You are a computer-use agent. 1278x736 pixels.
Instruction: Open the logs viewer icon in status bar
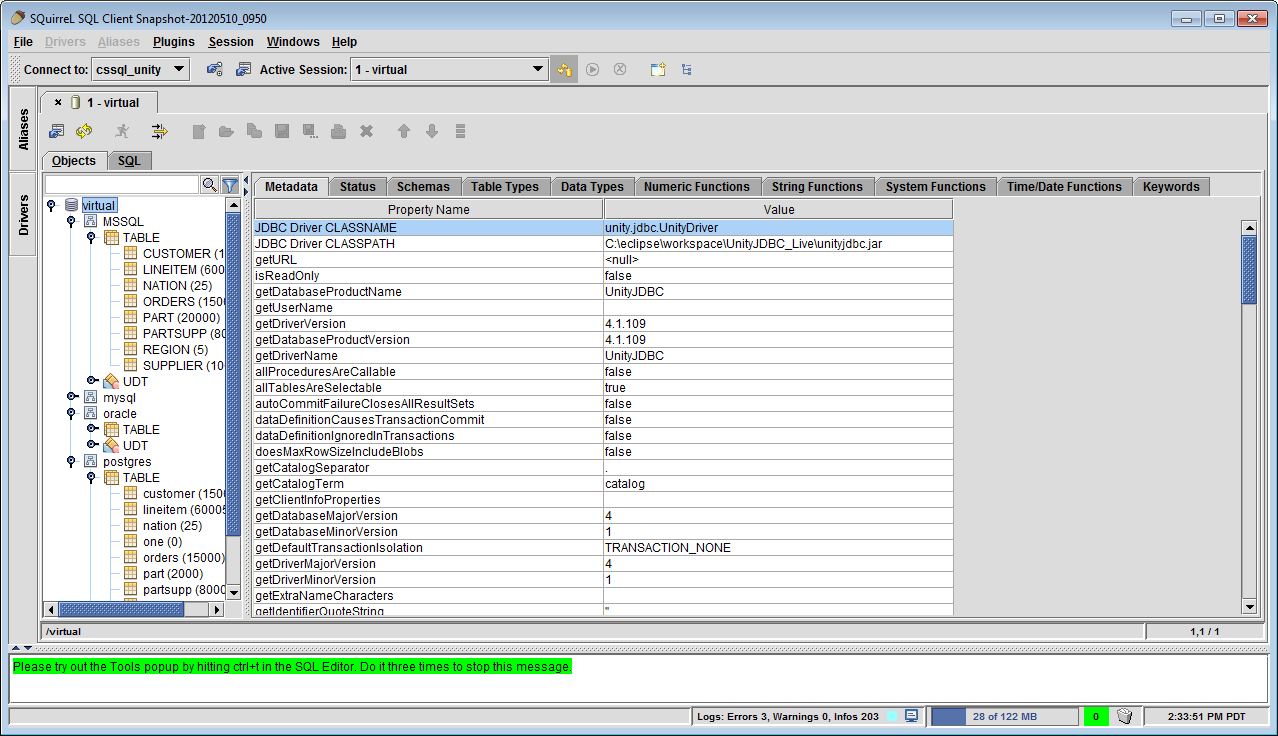click(x=911, y=716)
